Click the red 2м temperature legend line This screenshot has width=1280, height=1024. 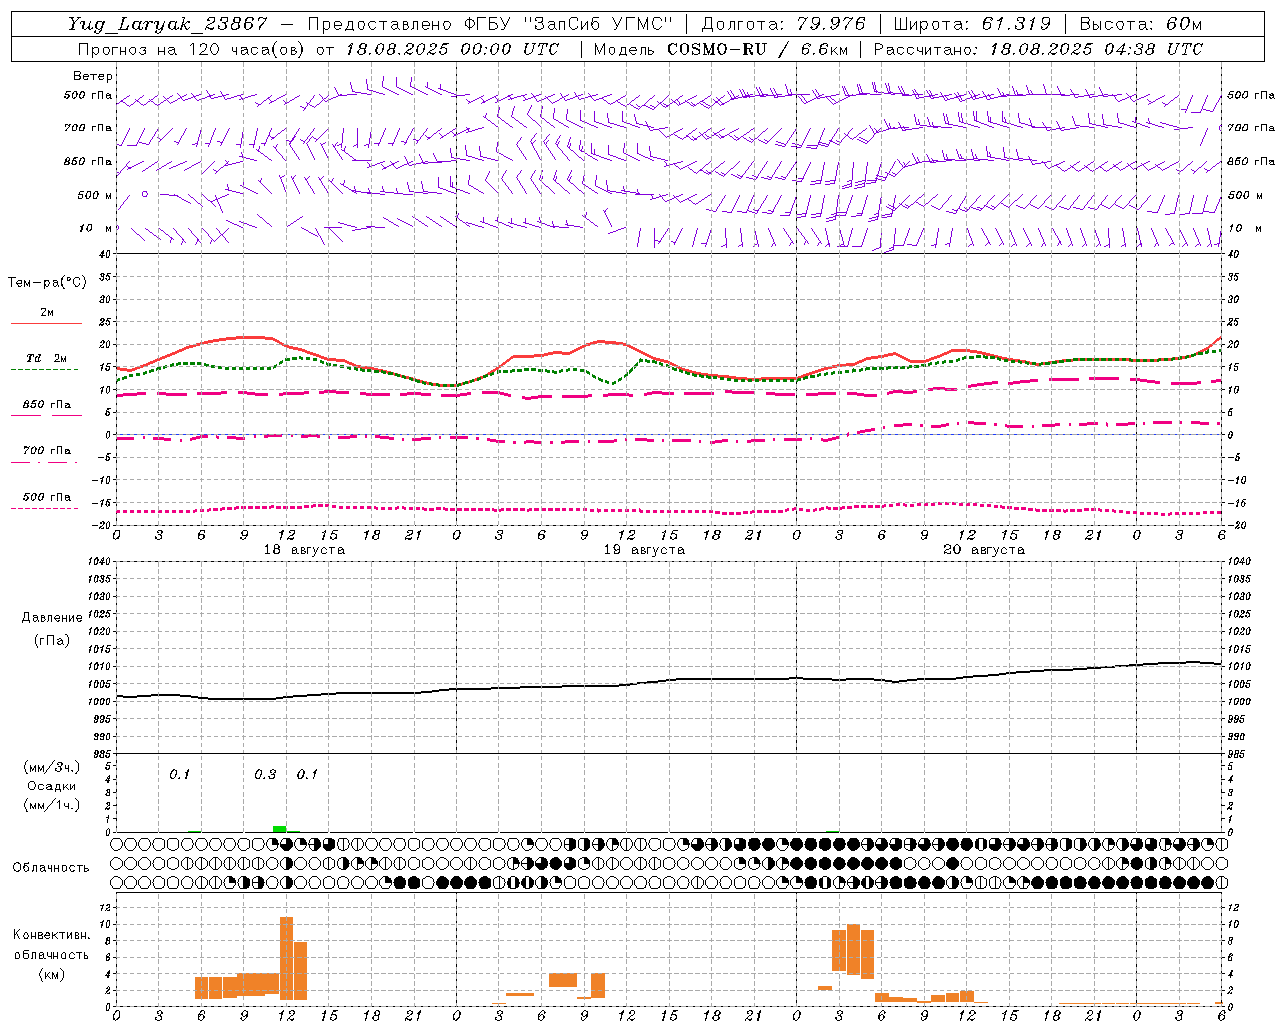(x=46, y=323)
